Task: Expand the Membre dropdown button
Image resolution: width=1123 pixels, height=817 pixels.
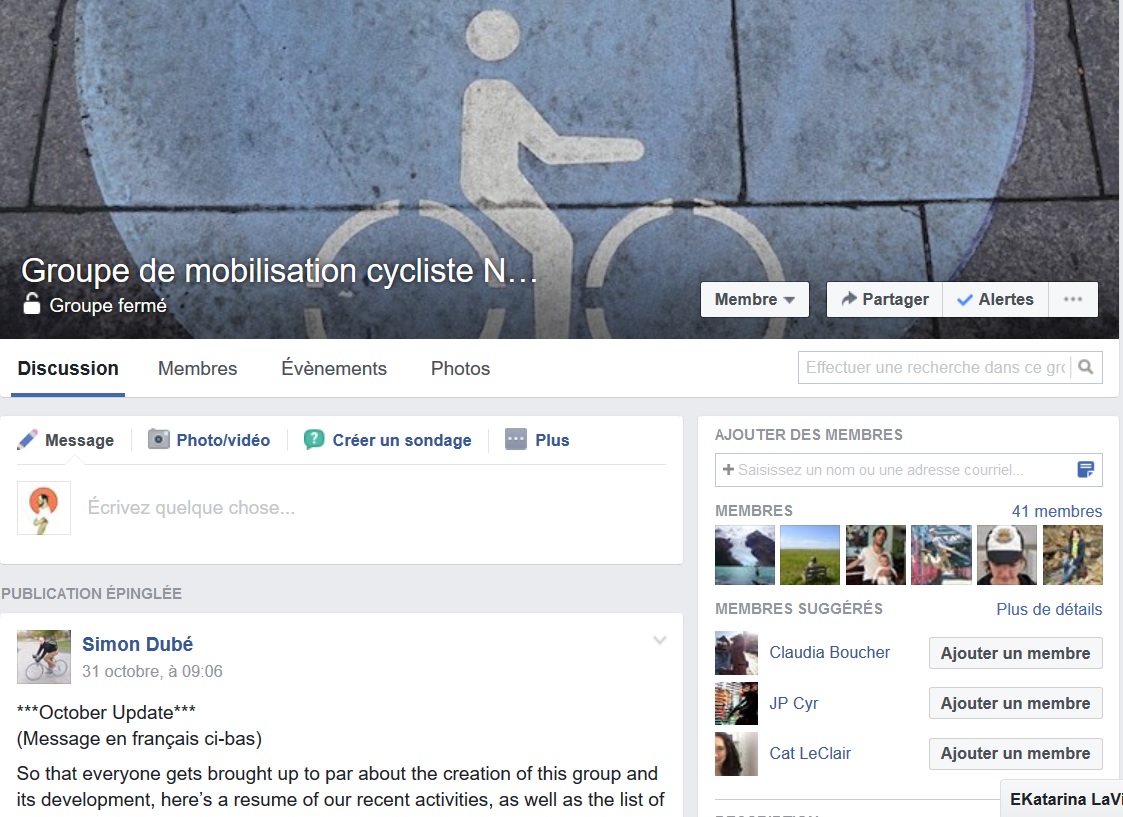Action: 755,299
